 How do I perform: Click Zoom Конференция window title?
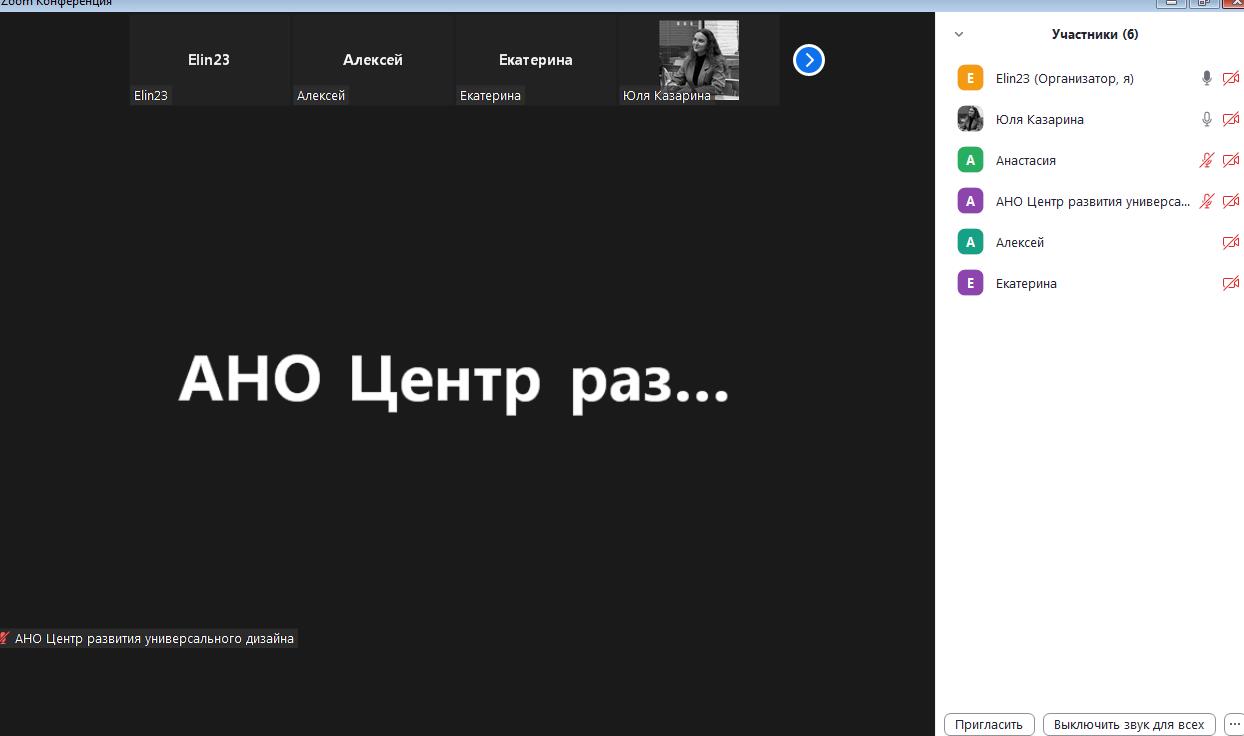(56, 4)
